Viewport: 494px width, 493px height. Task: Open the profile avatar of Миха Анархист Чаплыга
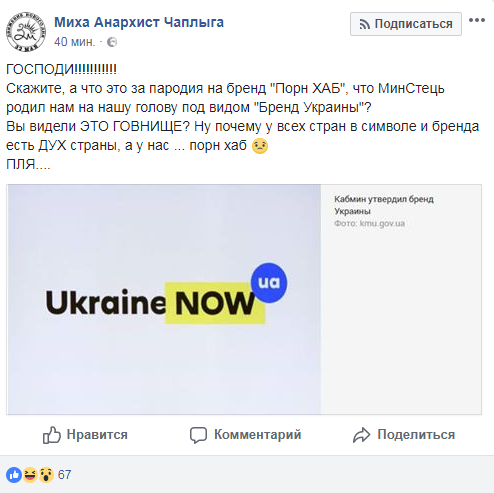click(26, 32)
